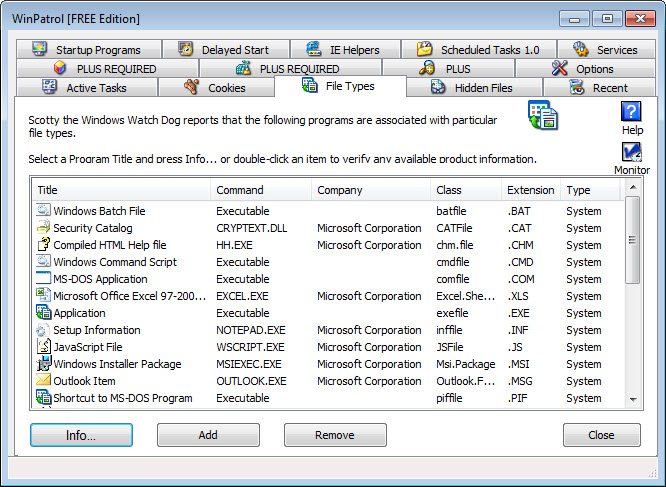
Task: Sort list by Title column header
Action: [121, 190]
